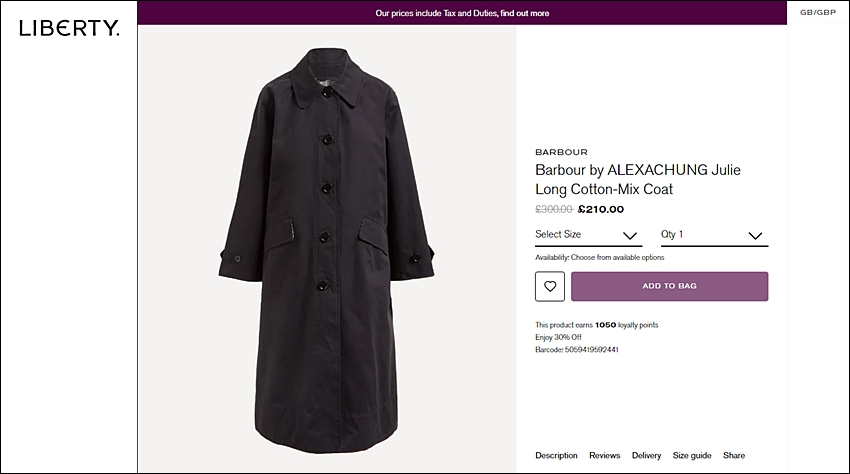
Task: Add item to wishlist with heart icon
Action: pyautogui.click(x=550, y=286)
